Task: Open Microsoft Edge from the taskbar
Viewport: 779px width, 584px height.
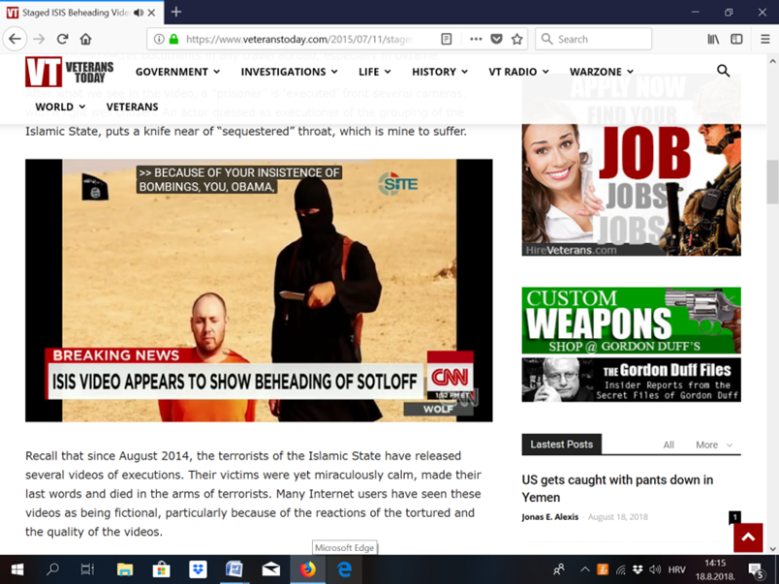Action: (344, 569)
